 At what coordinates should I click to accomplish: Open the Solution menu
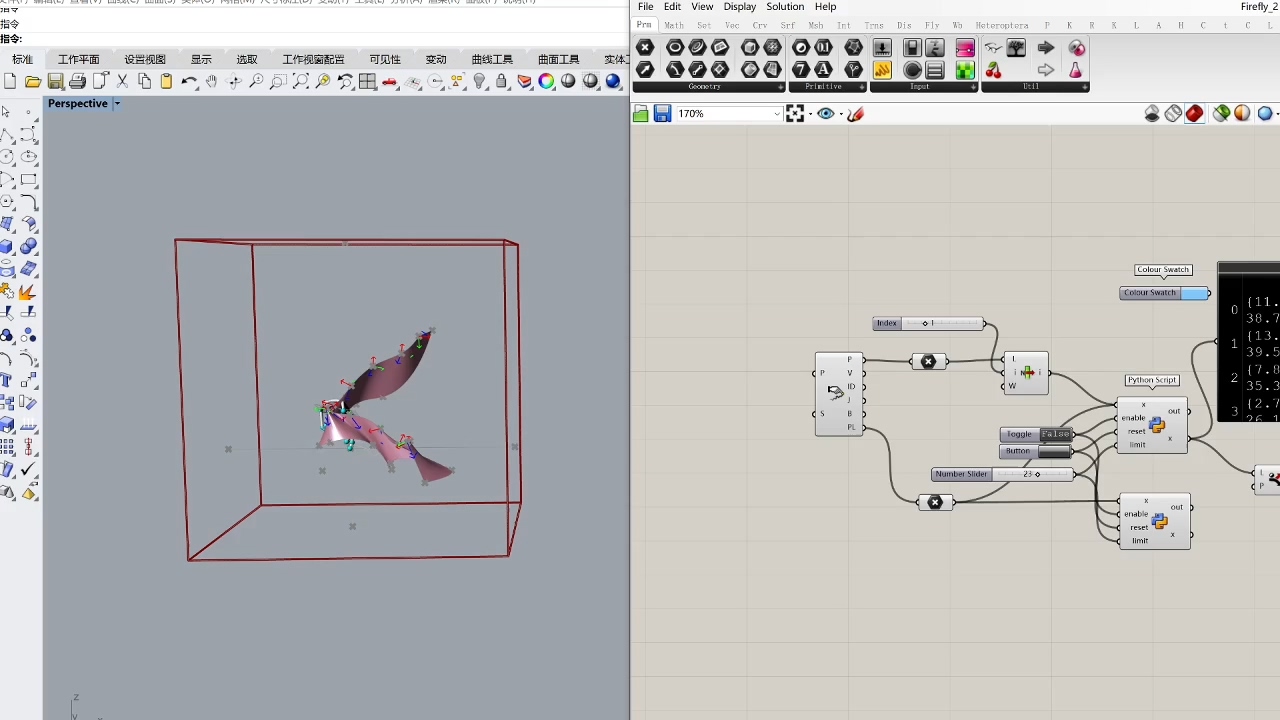(785, 7)
